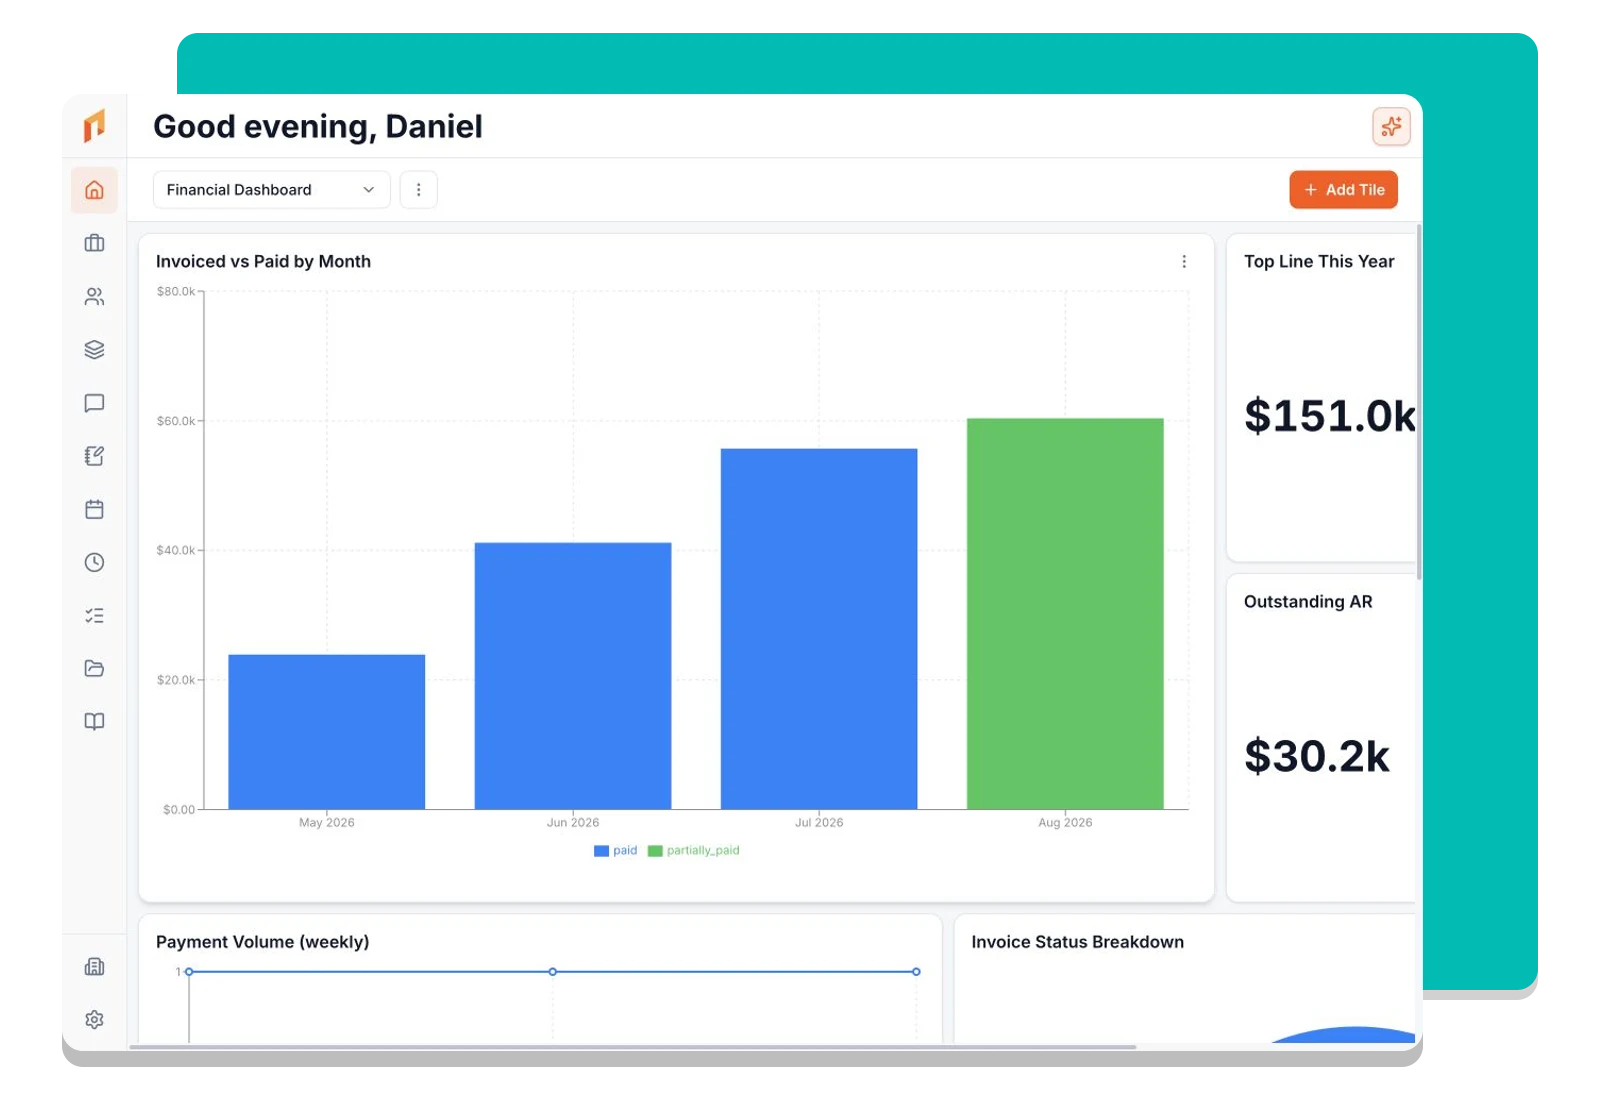Click the Invoiced vs Paid by Month title
Image resolution: width=1600 pixels, height=1100 pixels.
point(263,261)
